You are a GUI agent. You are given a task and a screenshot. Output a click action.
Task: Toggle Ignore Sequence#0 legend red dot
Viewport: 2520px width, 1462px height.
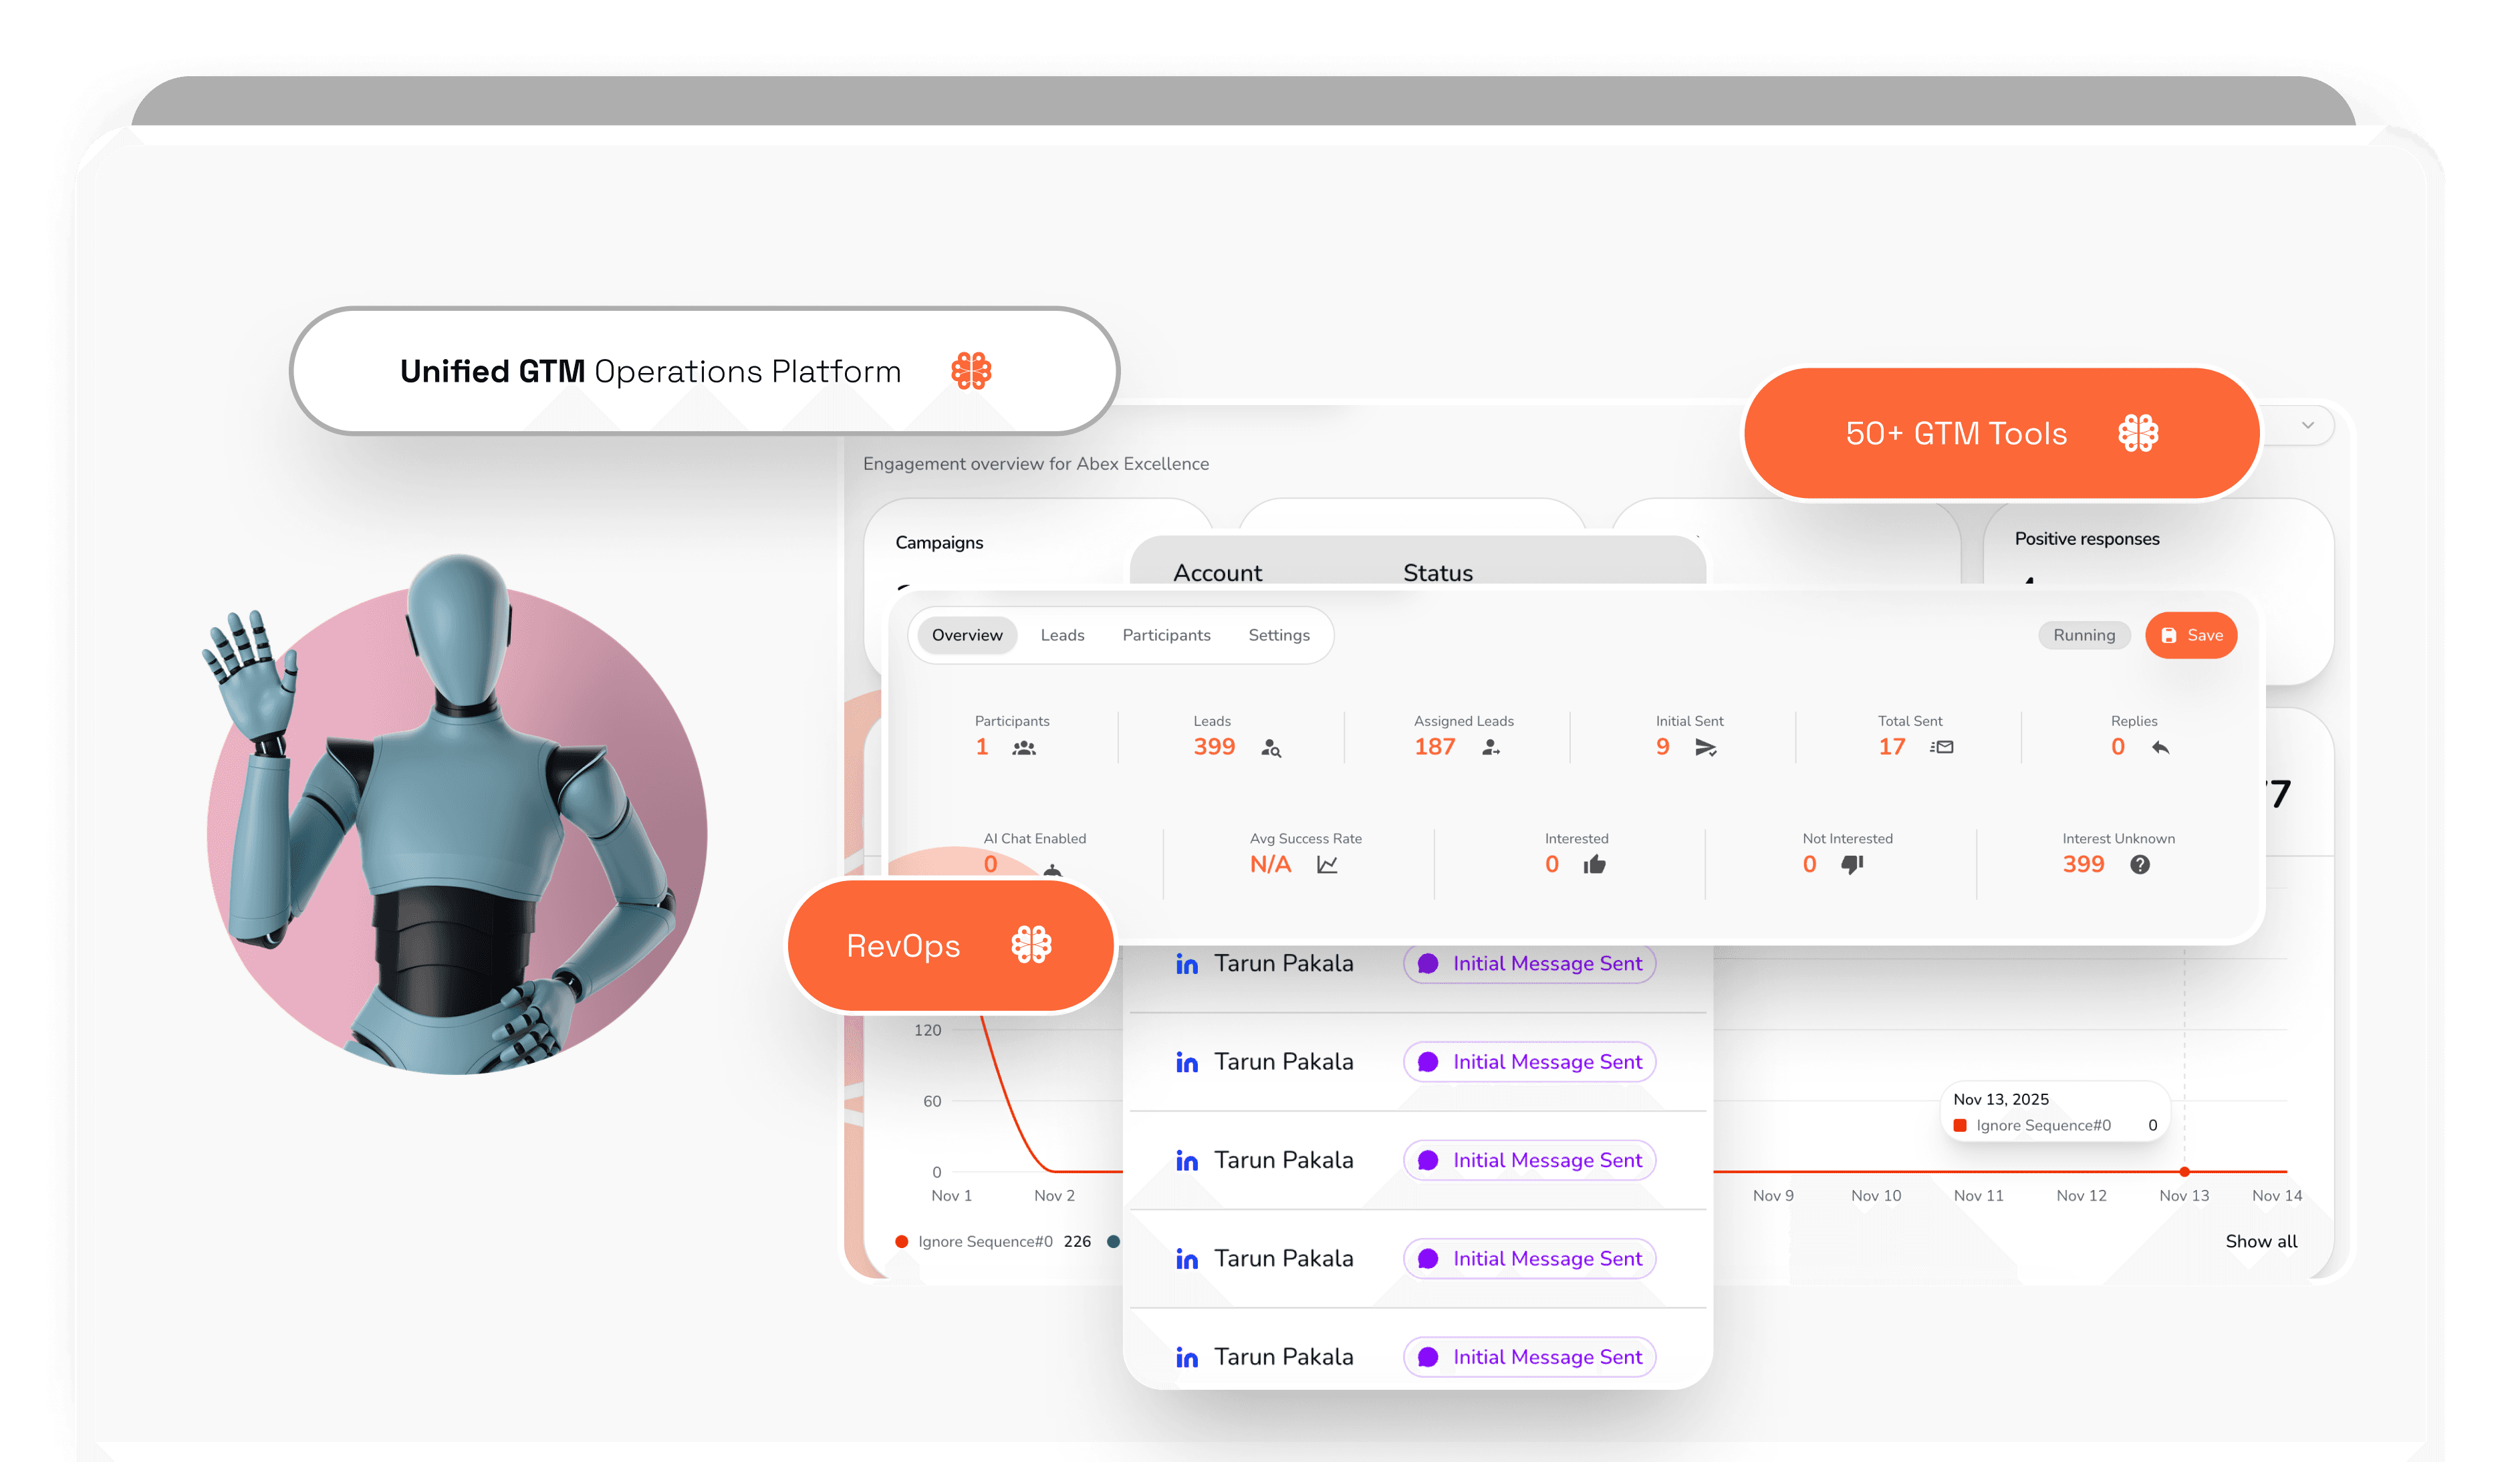(x=902, y=1242)
